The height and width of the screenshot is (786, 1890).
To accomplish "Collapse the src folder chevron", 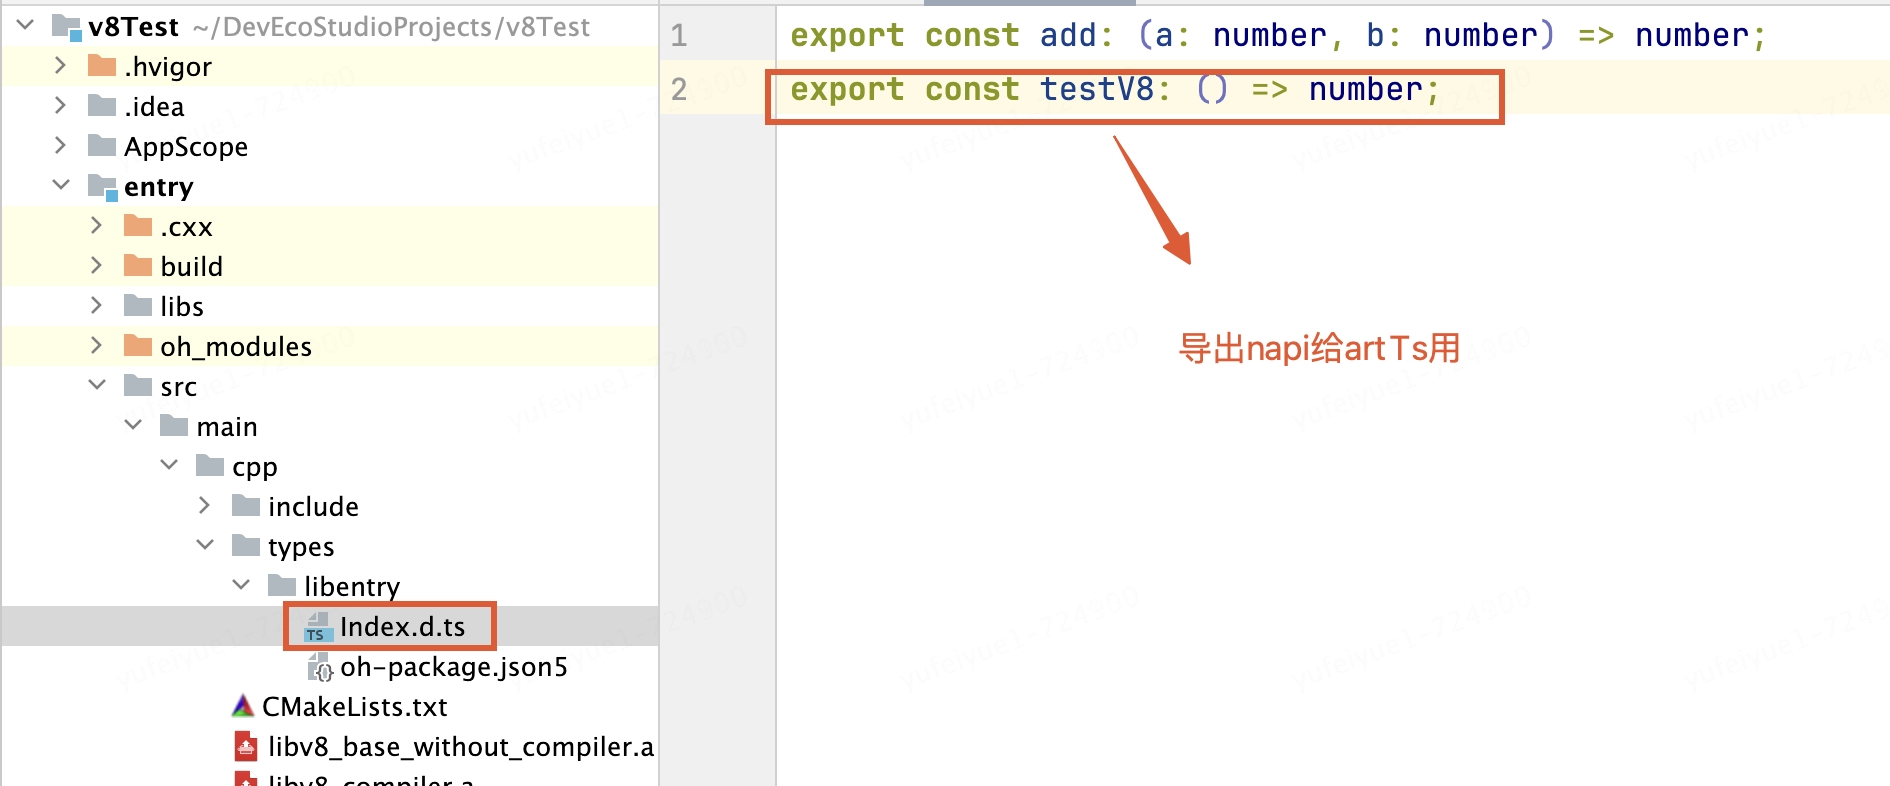I will [x=97, y=385].
